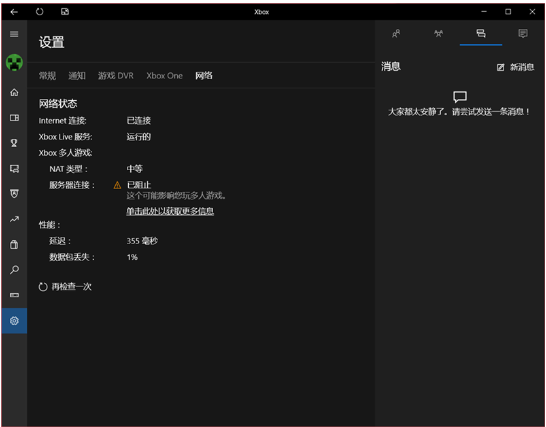This screenshot has height=427, width=546.
Task: Click the chat bubble icon in messages panel
Action: pyautogui.click(x=460, y=96)
